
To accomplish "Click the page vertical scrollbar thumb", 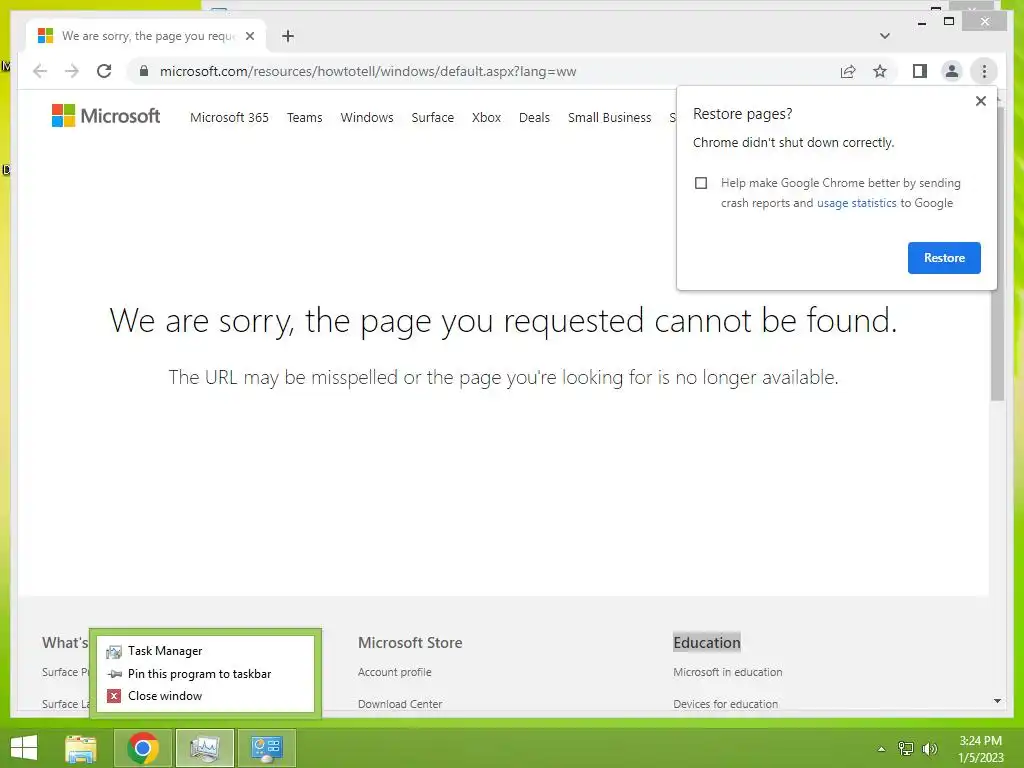I will [997, 255].
